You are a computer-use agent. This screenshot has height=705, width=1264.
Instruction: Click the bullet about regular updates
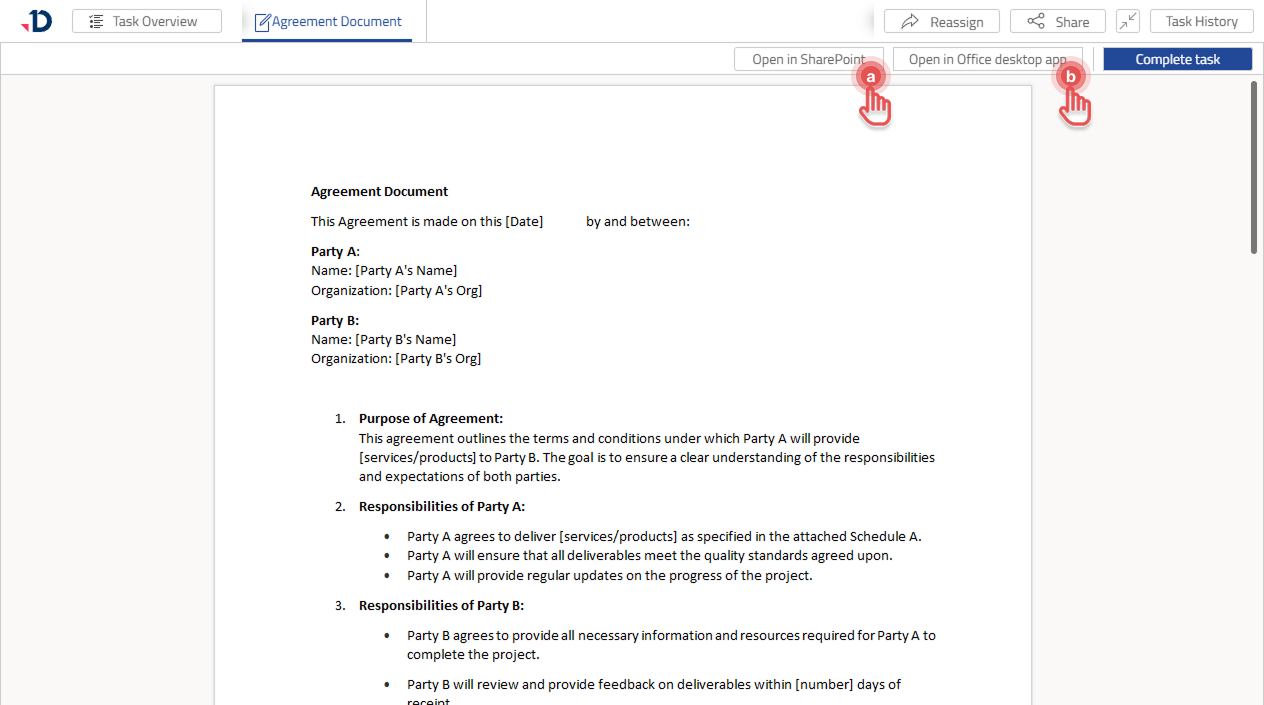(610, 575)
